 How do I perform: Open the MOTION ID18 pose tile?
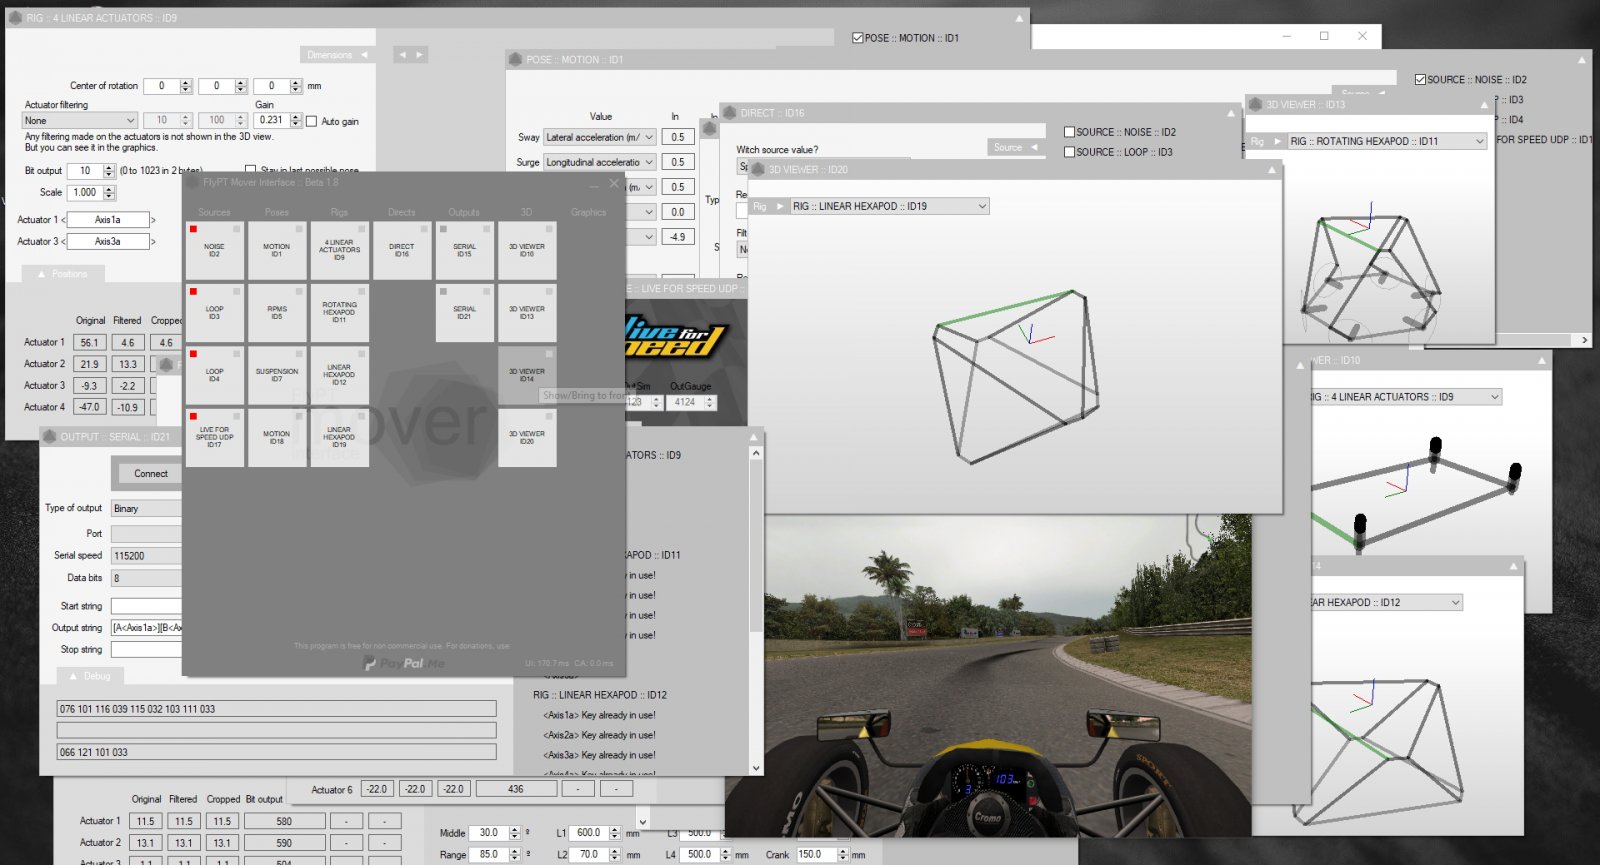tap(276, 438)
